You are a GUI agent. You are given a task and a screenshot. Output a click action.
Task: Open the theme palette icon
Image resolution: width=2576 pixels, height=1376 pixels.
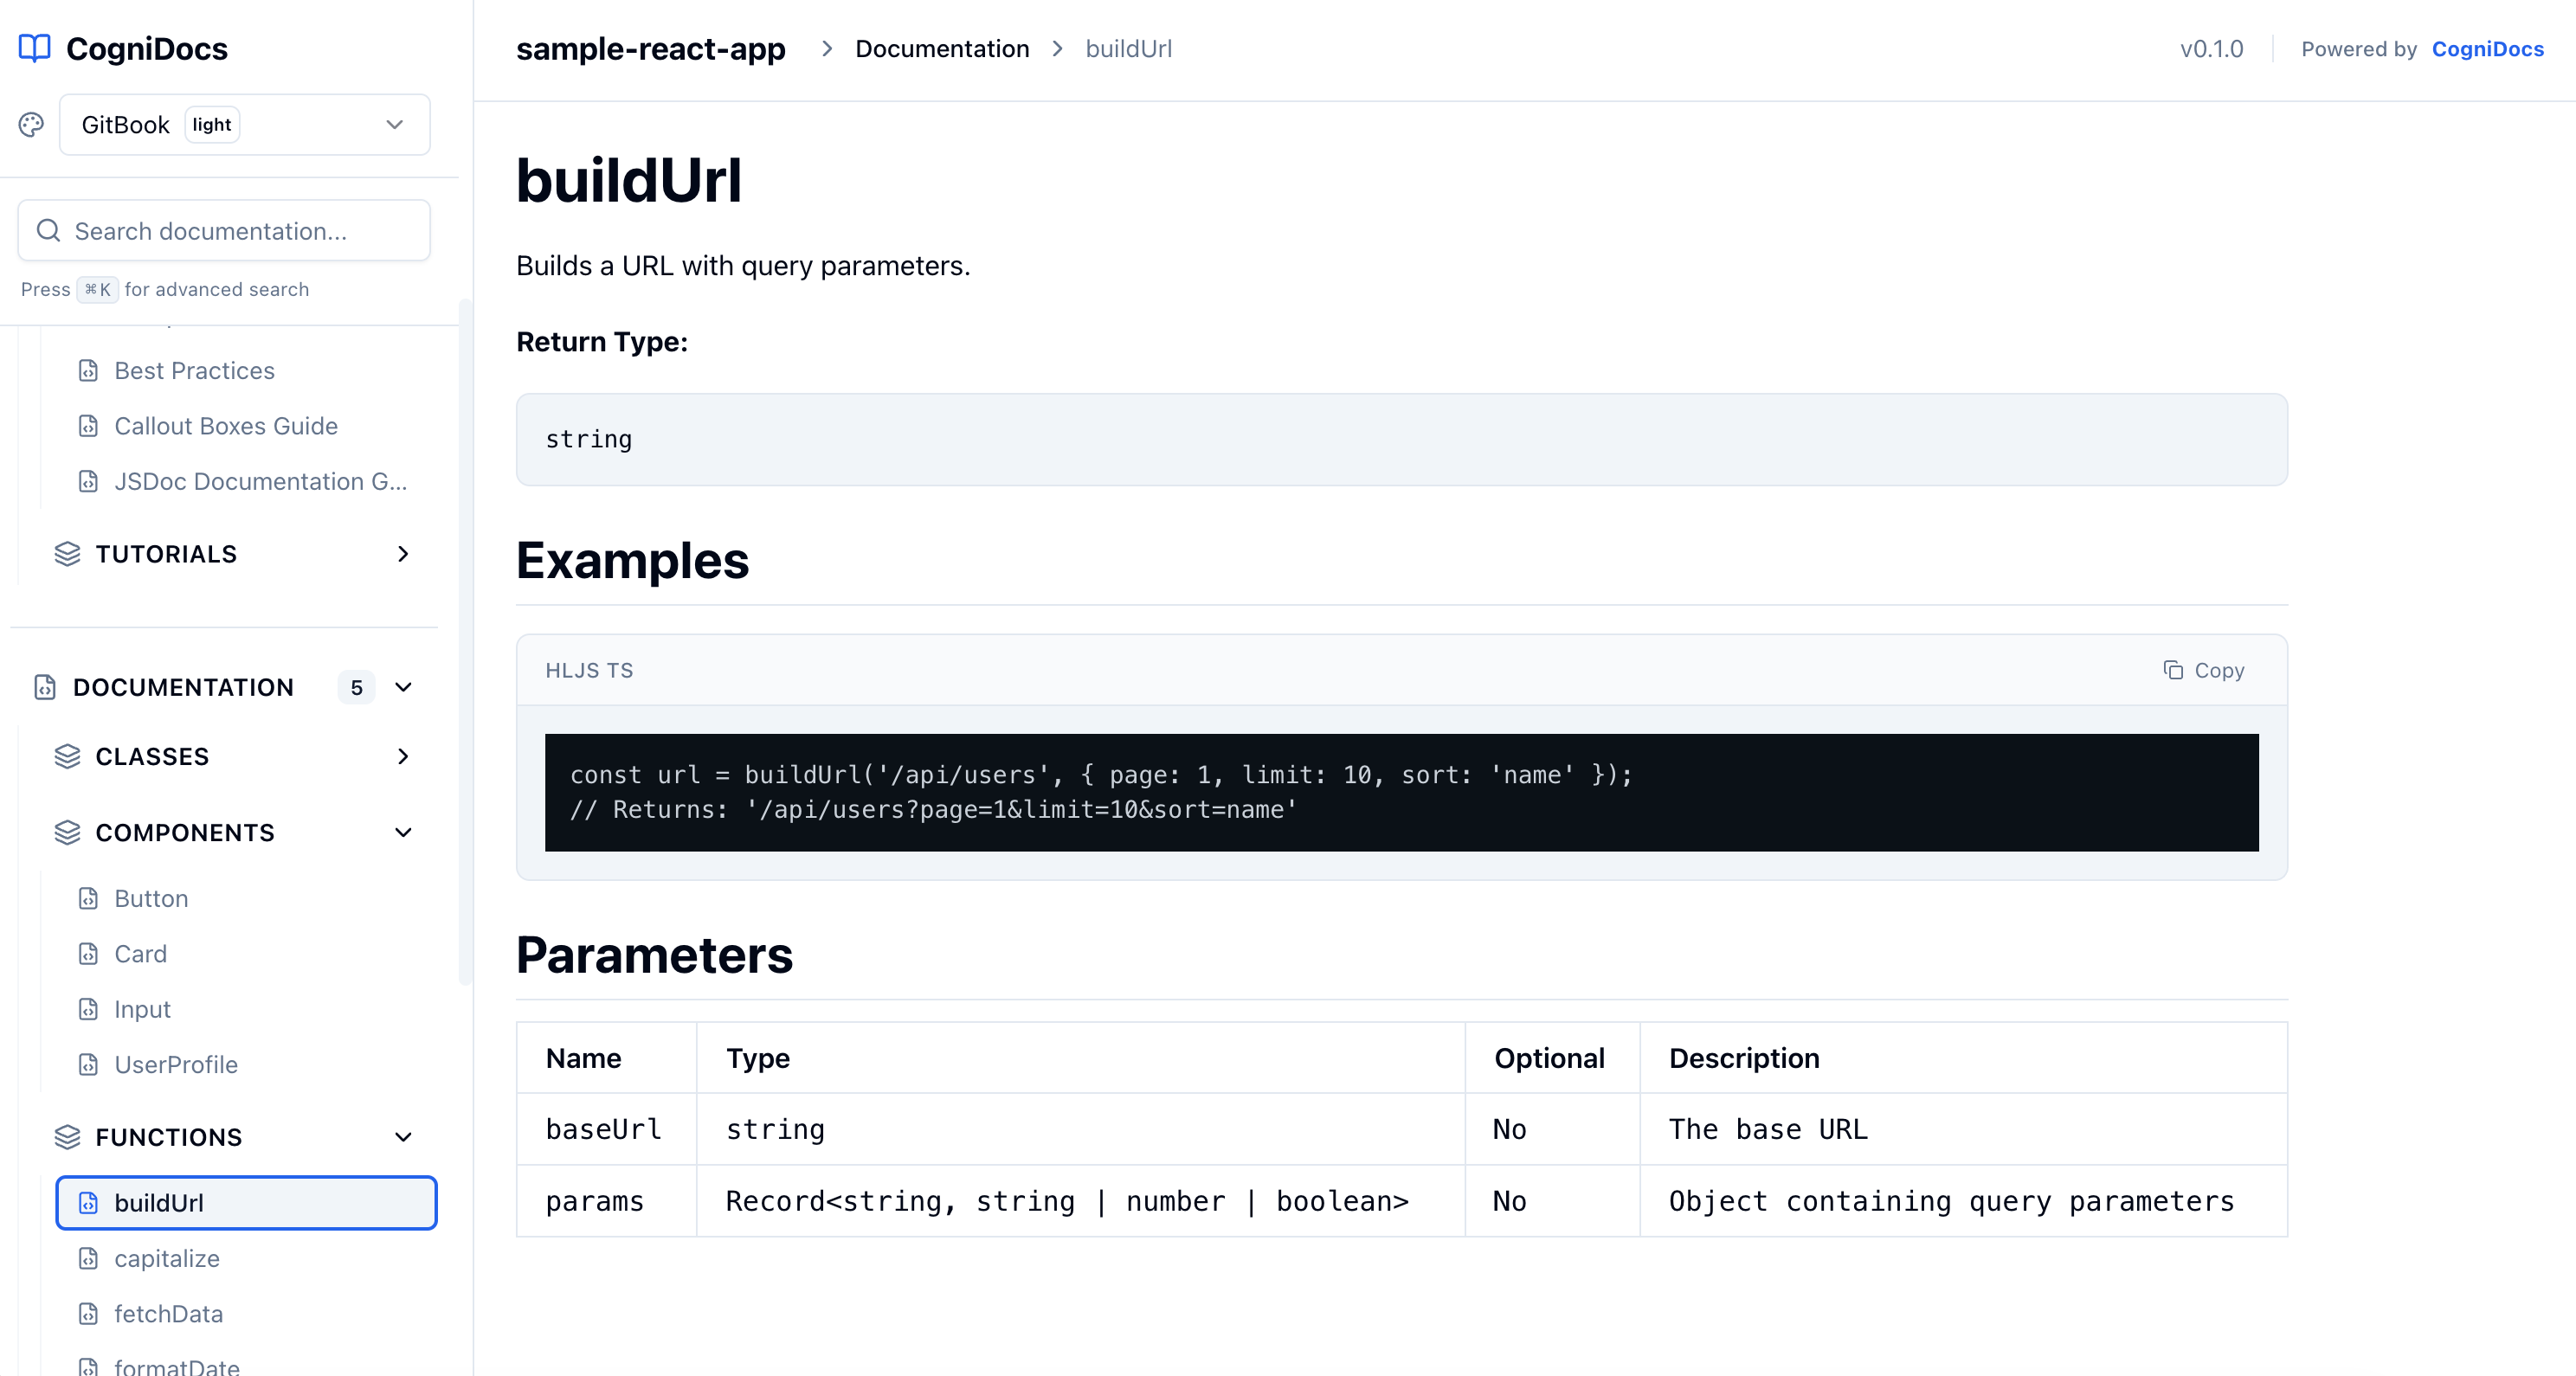pyautogui.click(x=30, y=124)
